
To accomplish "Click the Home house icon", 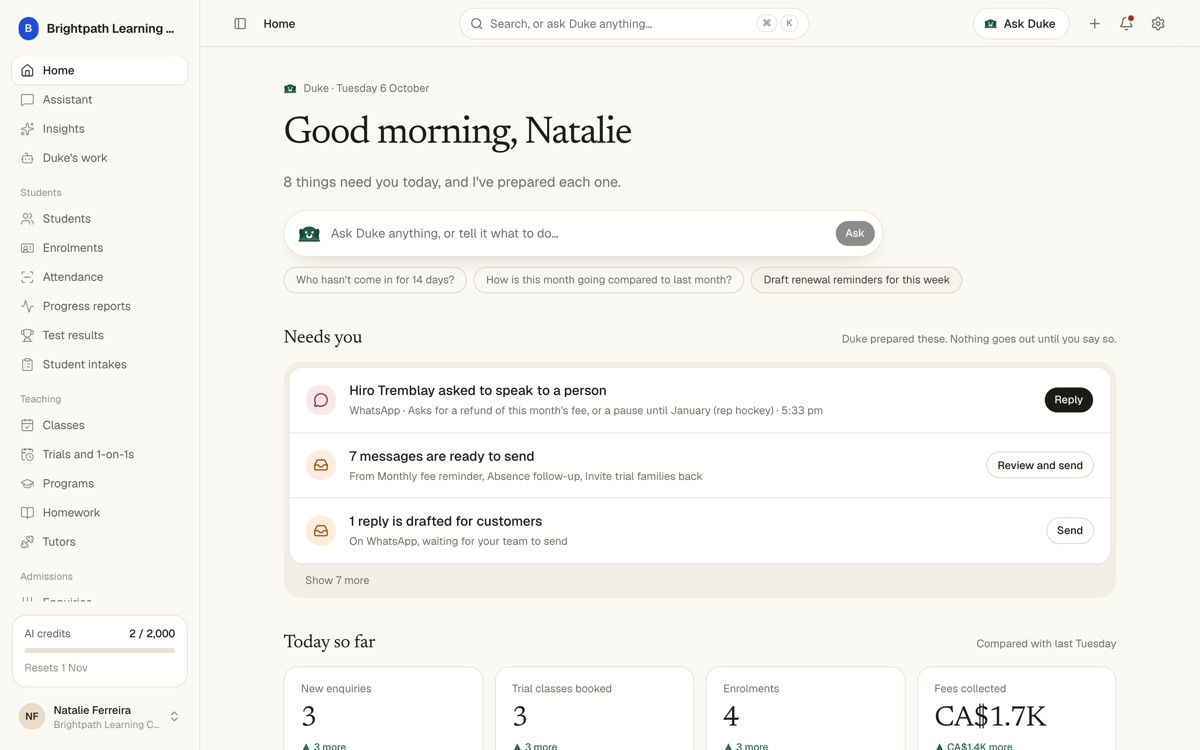I will (27, 71).
